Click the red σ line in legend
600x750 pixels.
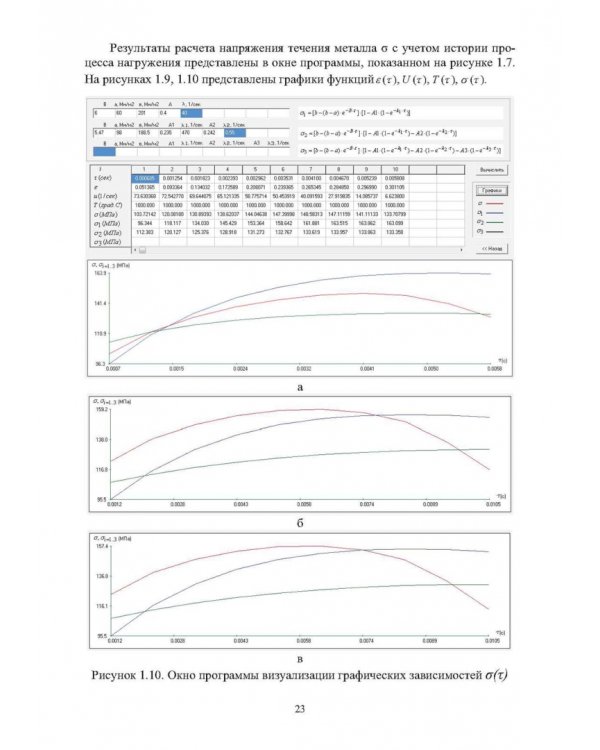click(496, 204)
